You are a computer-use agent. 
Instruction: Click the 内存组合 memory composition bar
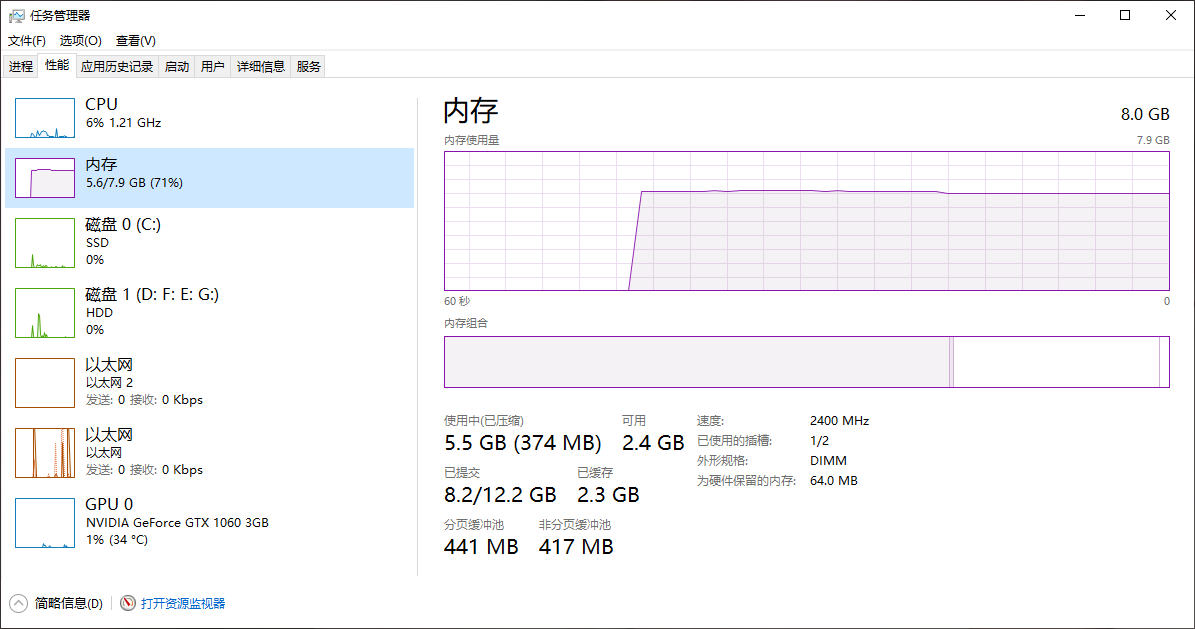806,362
